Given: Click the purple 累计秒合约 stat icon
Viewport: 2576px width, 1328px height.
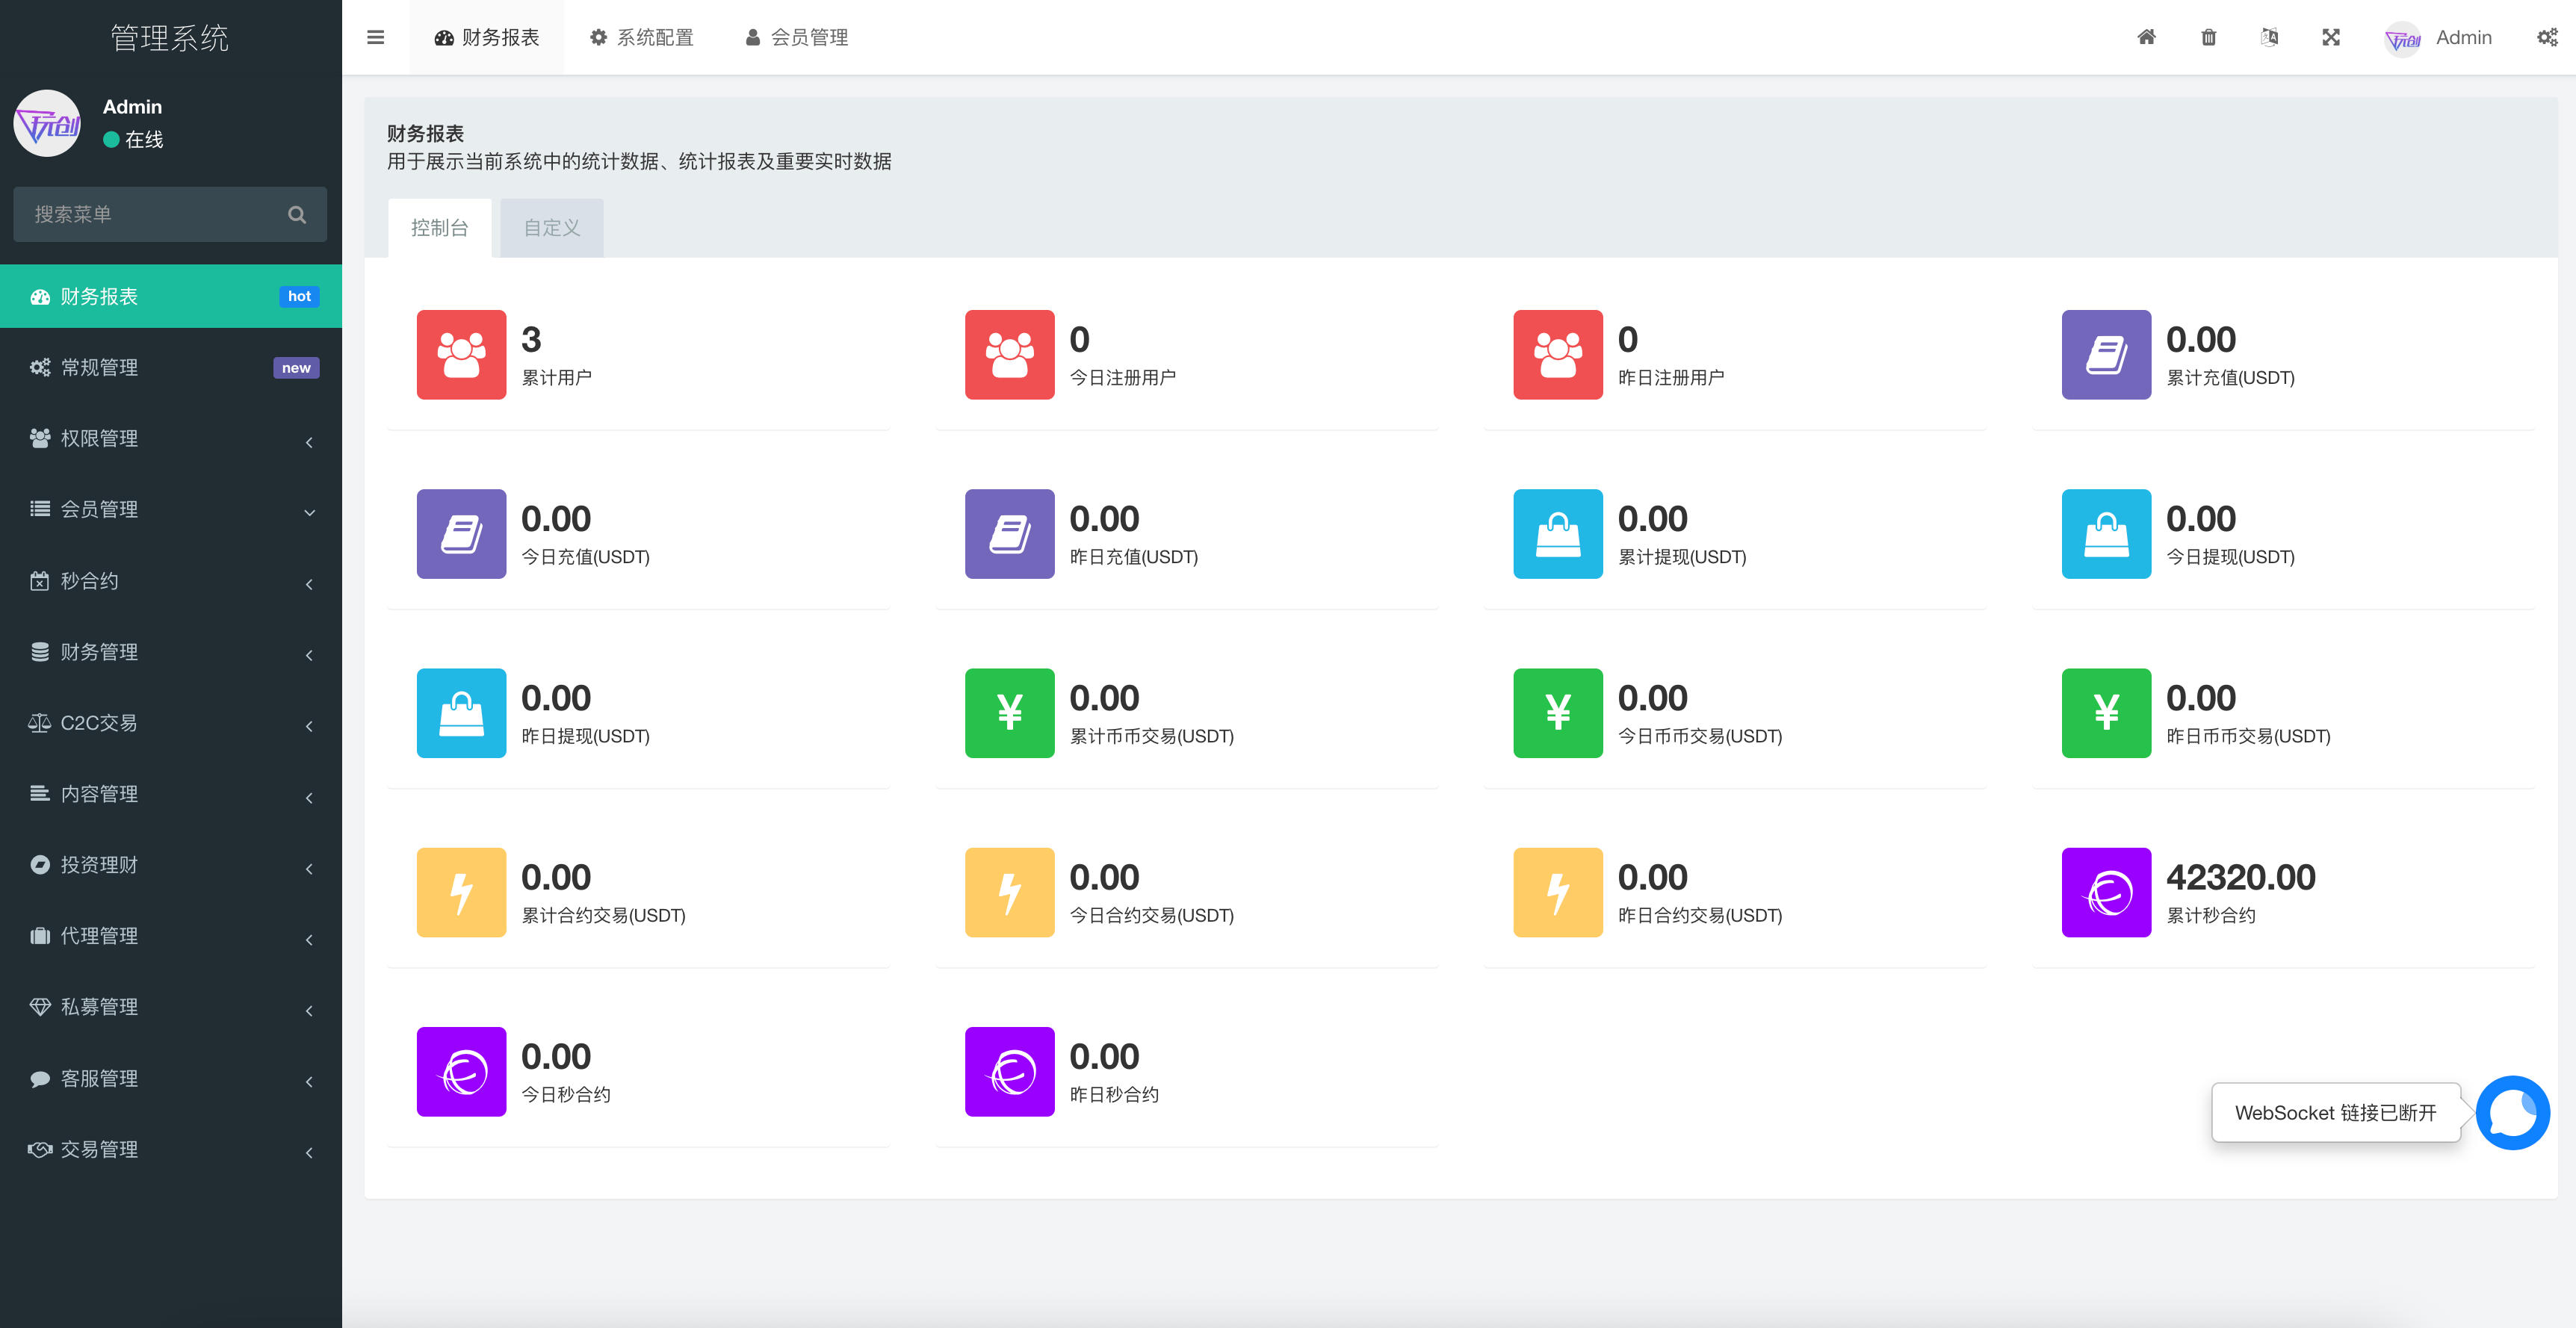Looking at the screenshot, I should [2106, 892].
